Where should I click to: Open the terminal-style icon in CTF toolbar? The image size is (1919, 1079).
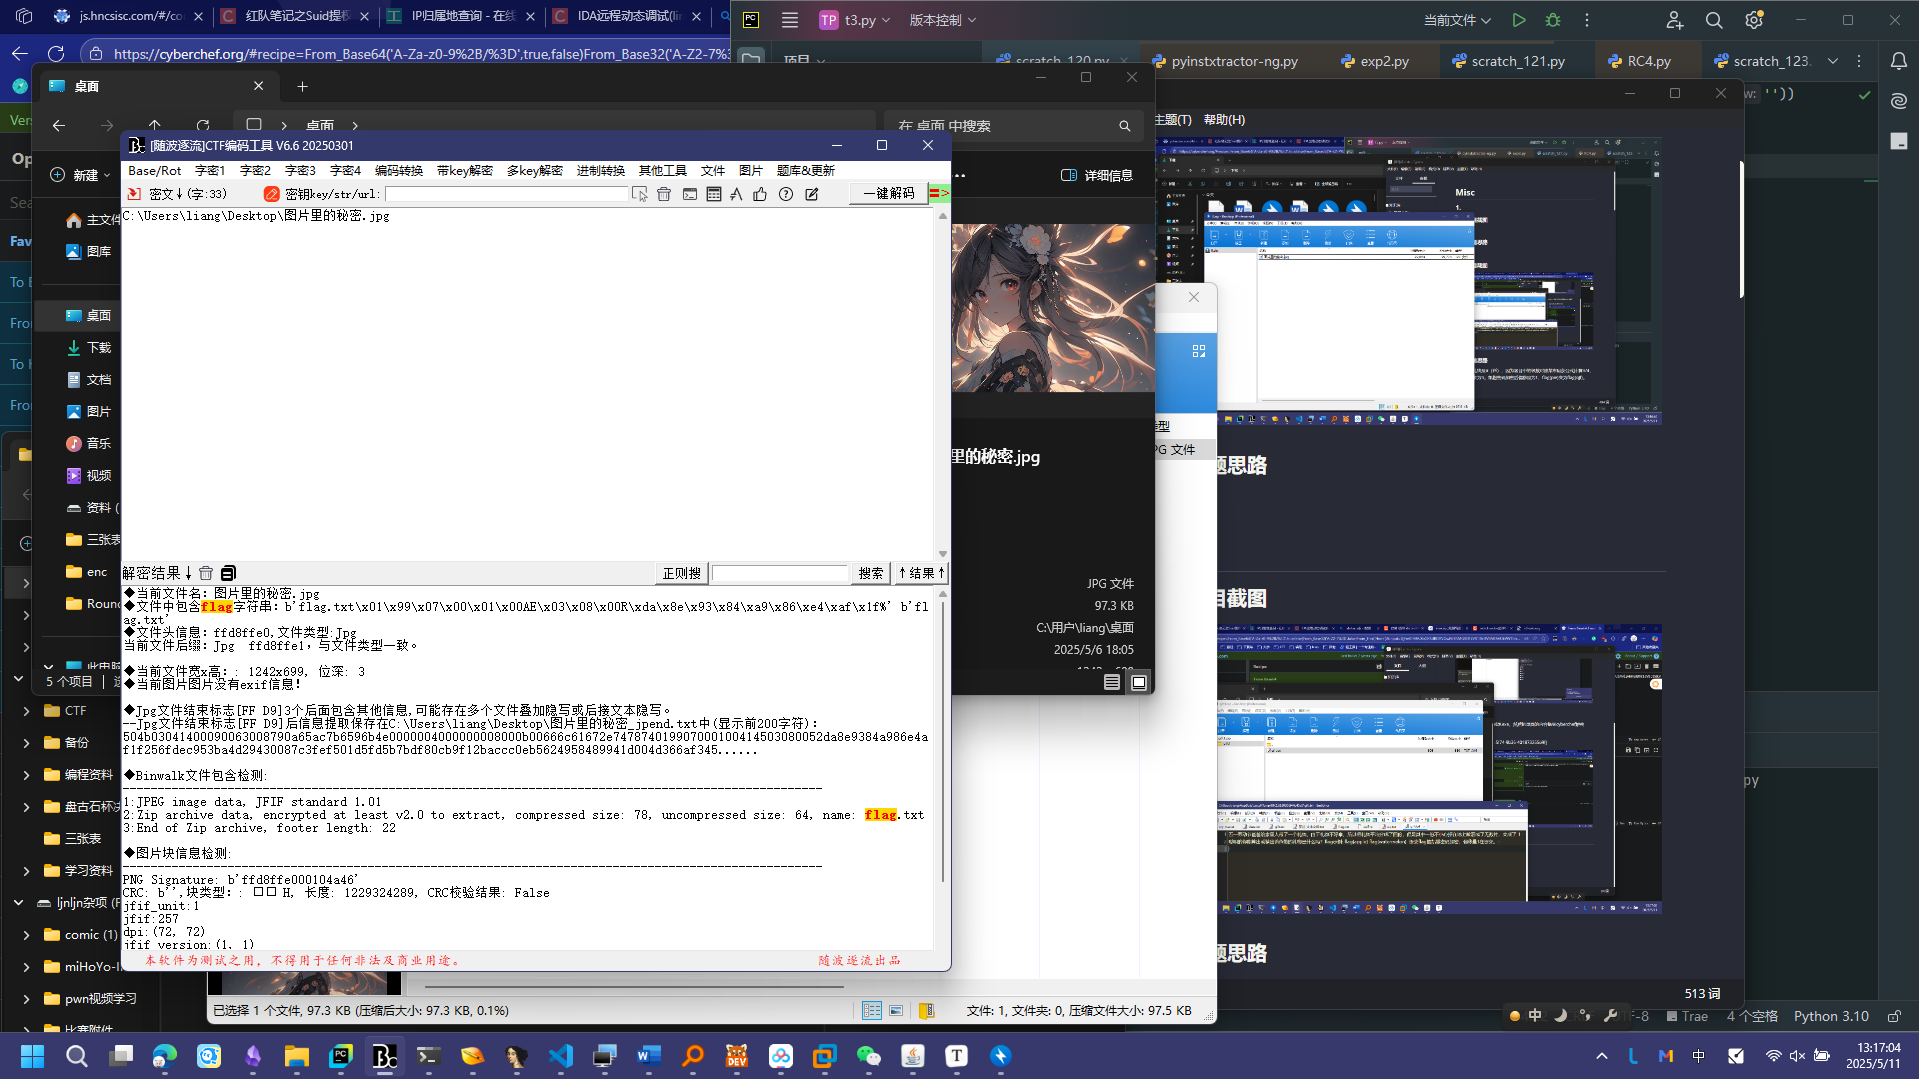(690, 194)
